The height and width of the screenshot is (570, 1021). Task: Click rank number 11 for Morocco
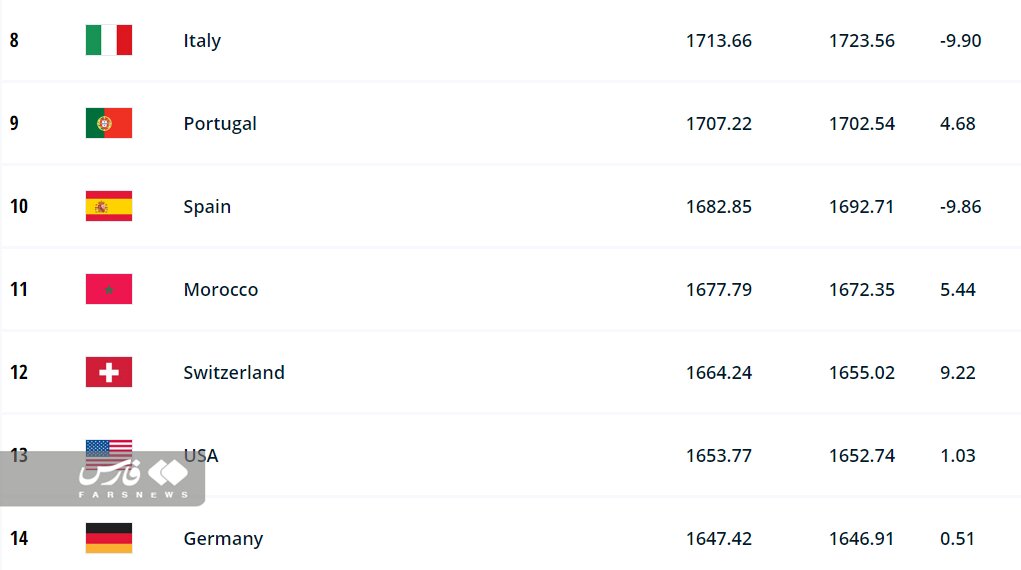(x=19, y=290)
